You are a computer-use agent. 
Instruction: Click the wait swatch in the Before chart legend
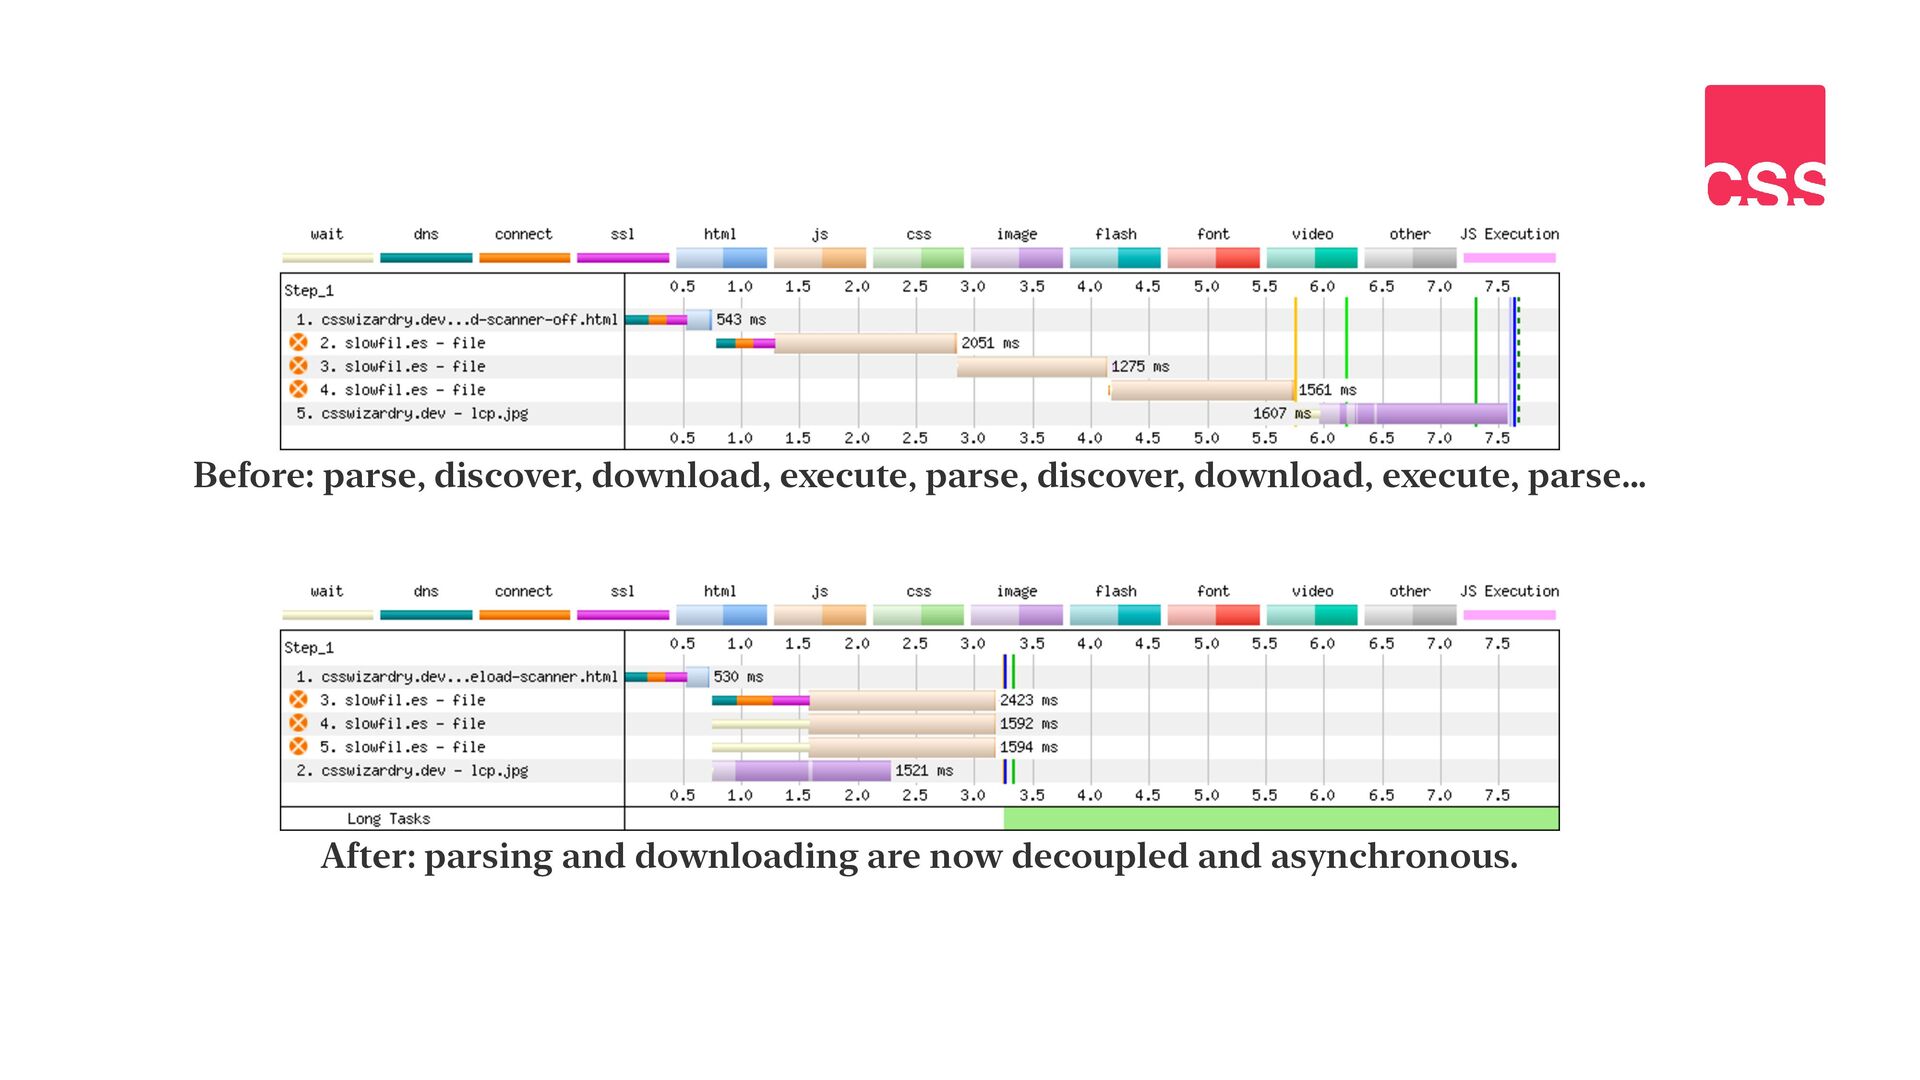(327, 258)
